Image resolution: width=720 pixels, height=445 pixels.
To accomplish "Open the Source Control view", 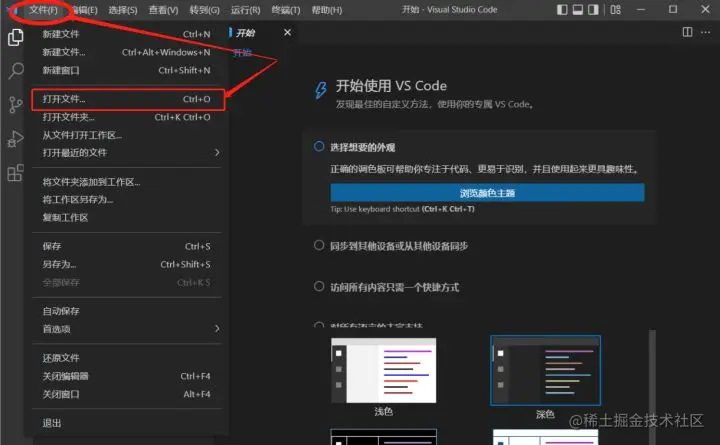I will point(15,105).
